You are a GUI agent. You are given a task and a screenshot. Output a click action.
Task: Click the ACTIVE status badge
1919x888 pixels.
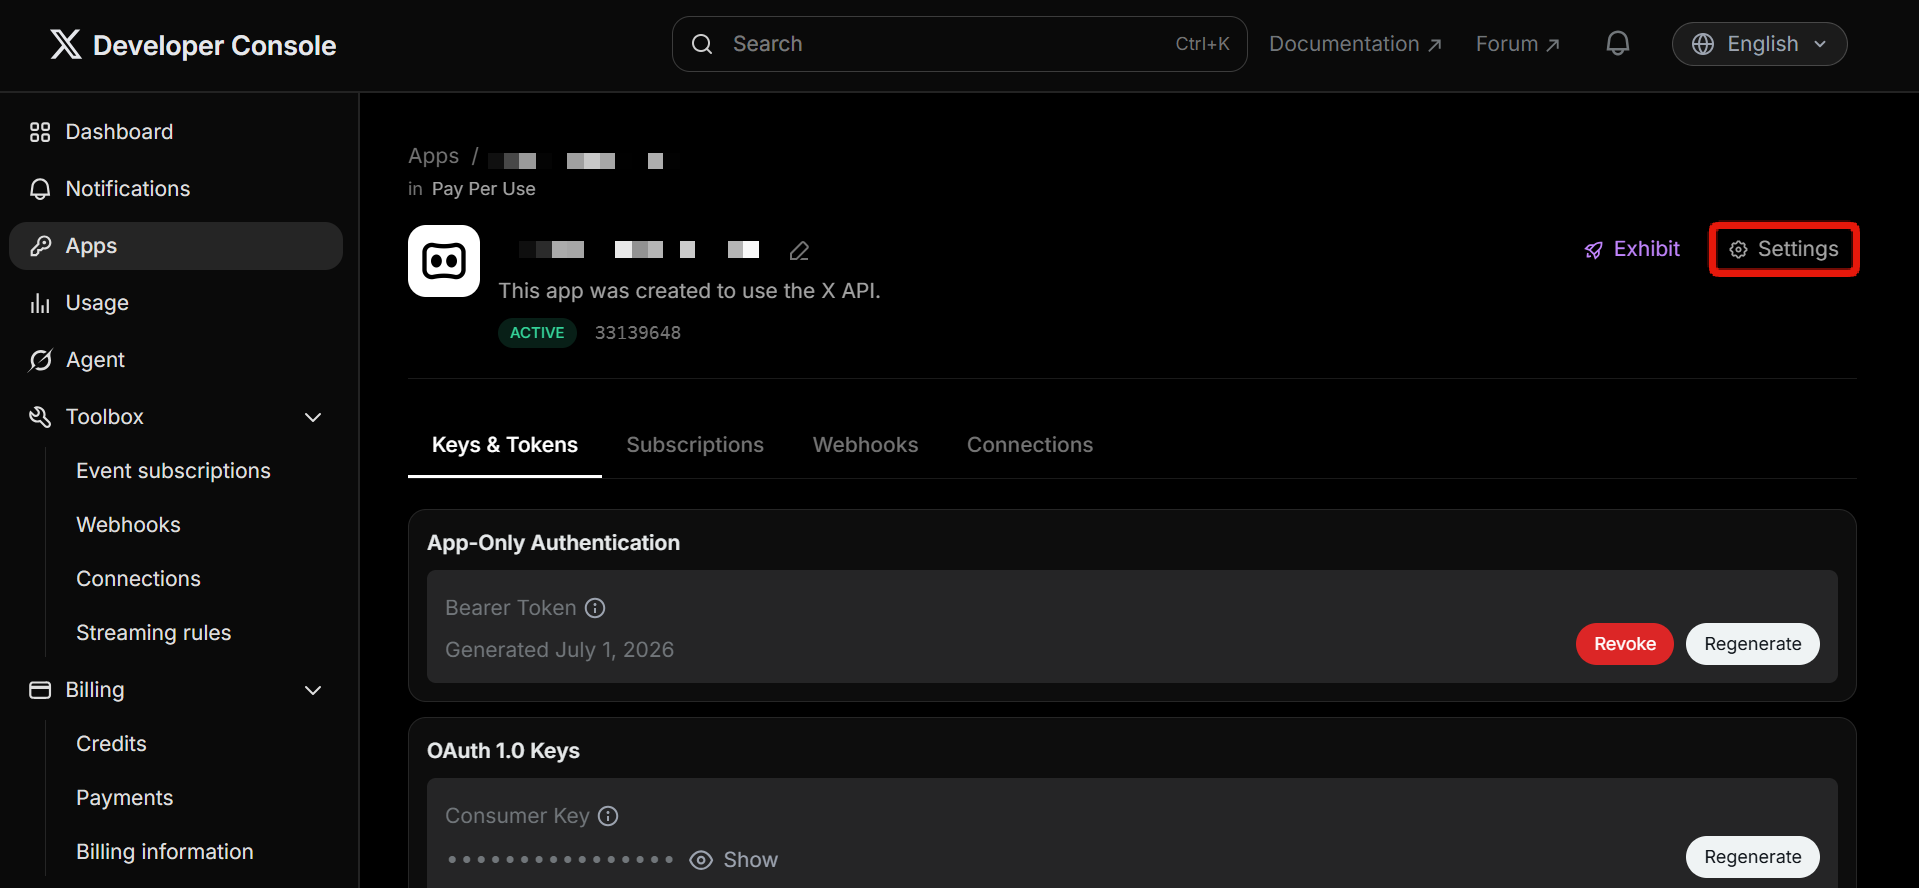(537, 333)
